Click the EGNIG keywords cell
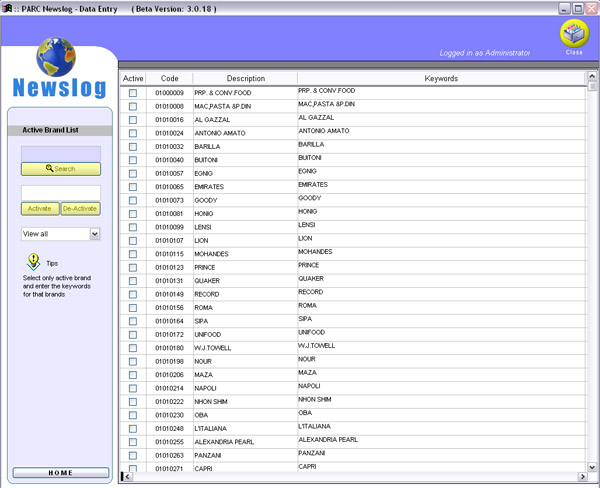Viewport: 600px width, 488px height. coord(441,173)
